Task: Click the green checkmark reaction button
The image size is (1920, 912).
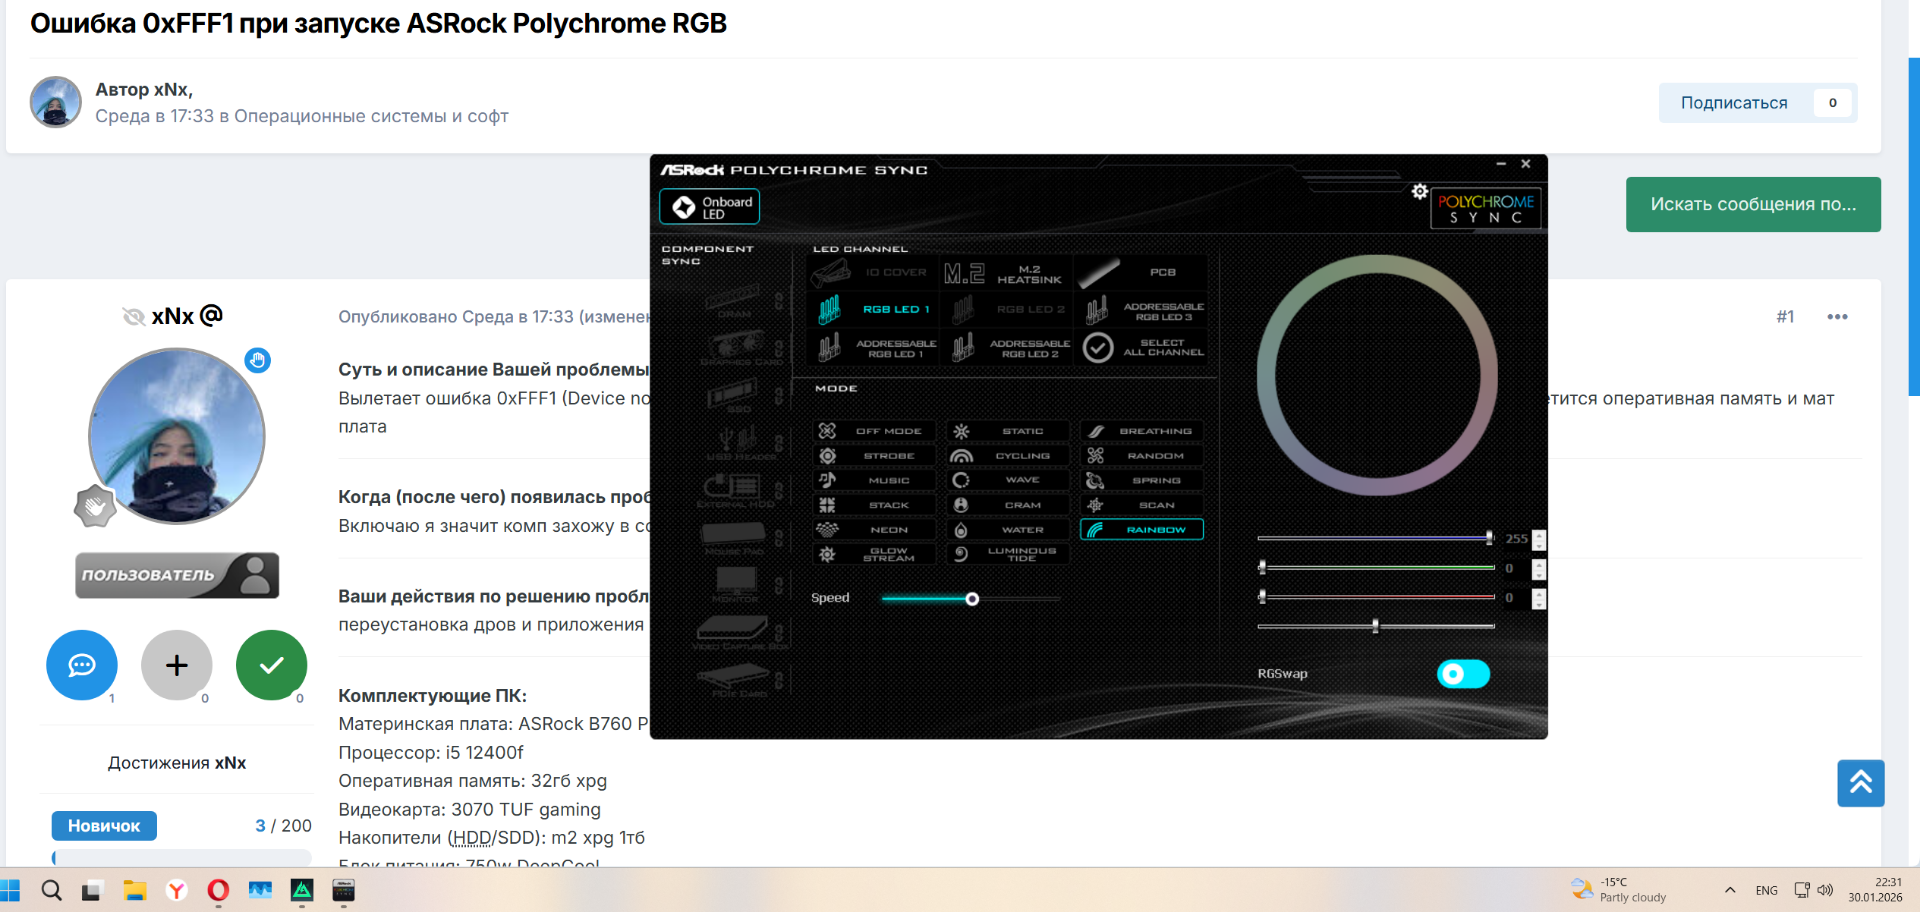Action: tap(271, 665)
